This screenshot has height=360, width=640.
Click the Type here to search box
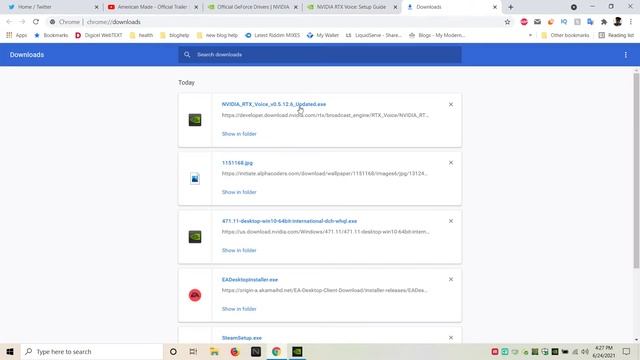pyautogui.click(x=92, y=351)
